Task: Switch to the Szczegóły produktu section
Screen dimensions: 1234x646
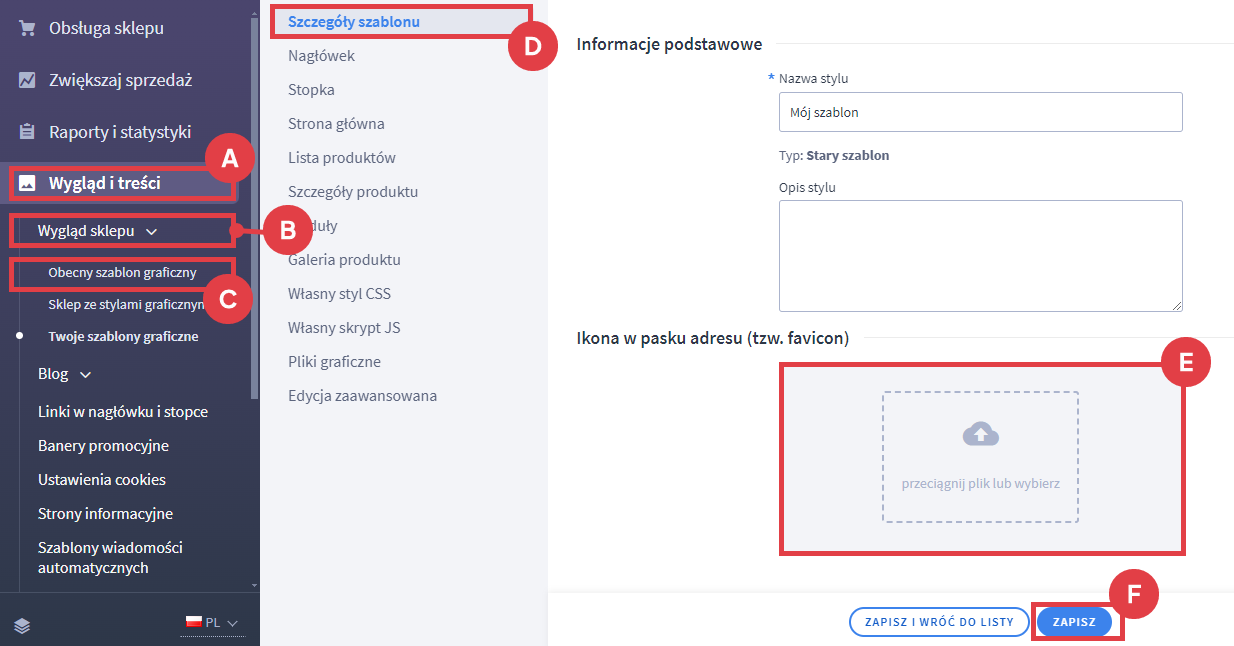Action: click(x=353, y=192)
